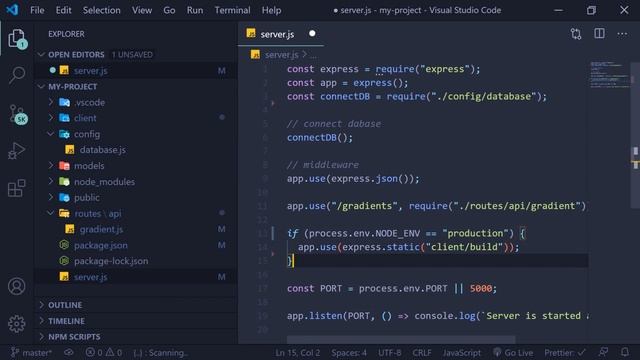Click the watch eye icon in status bar
640x360 pixels.
(x=69, y=353)
